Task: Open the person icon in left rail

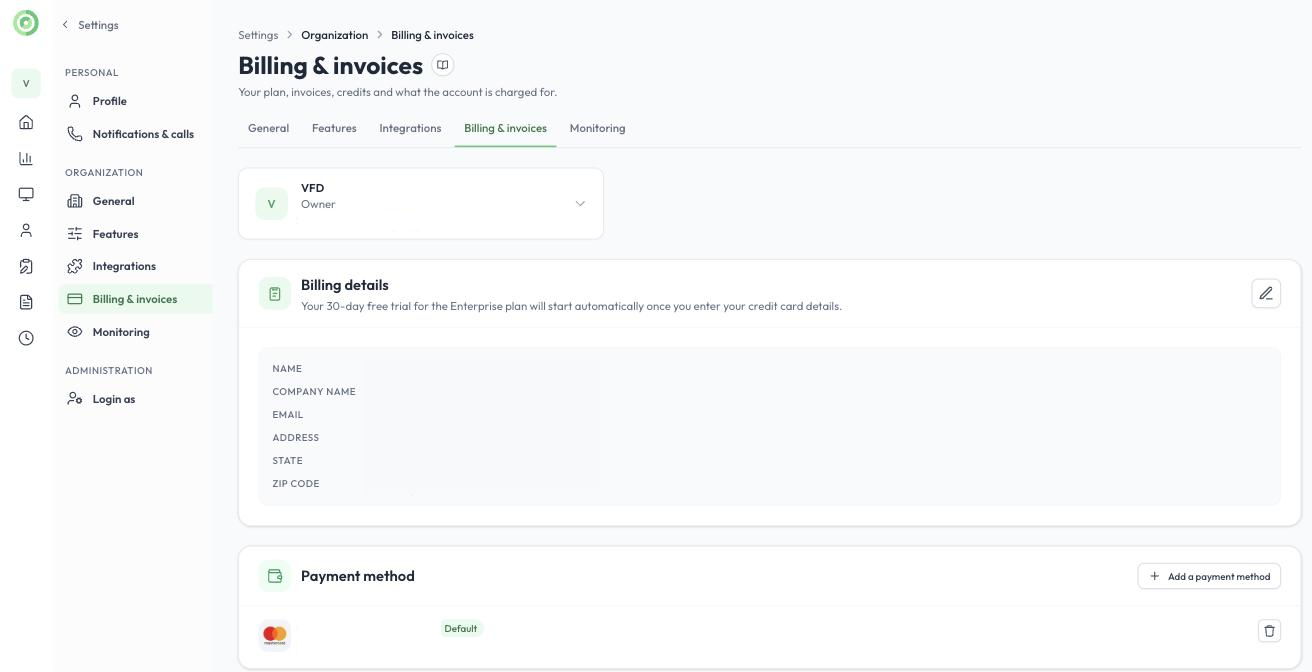Action: [26, 230]
